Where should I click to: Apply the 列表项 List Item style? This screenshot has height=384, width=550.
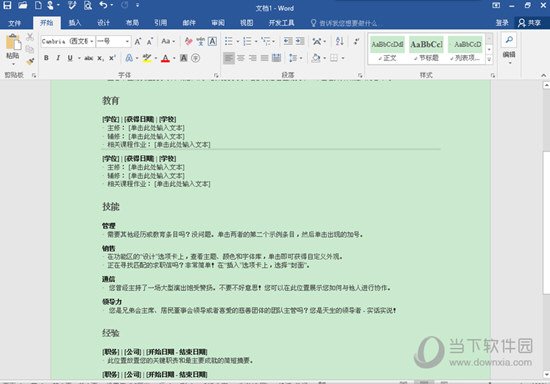465,49
